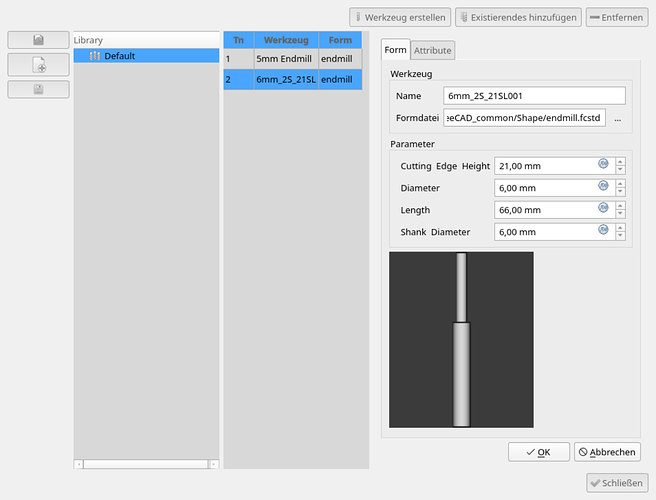Open expression editor for Cutting Edge Height
This screenshot has width=656, height=500.
(603, 165)
